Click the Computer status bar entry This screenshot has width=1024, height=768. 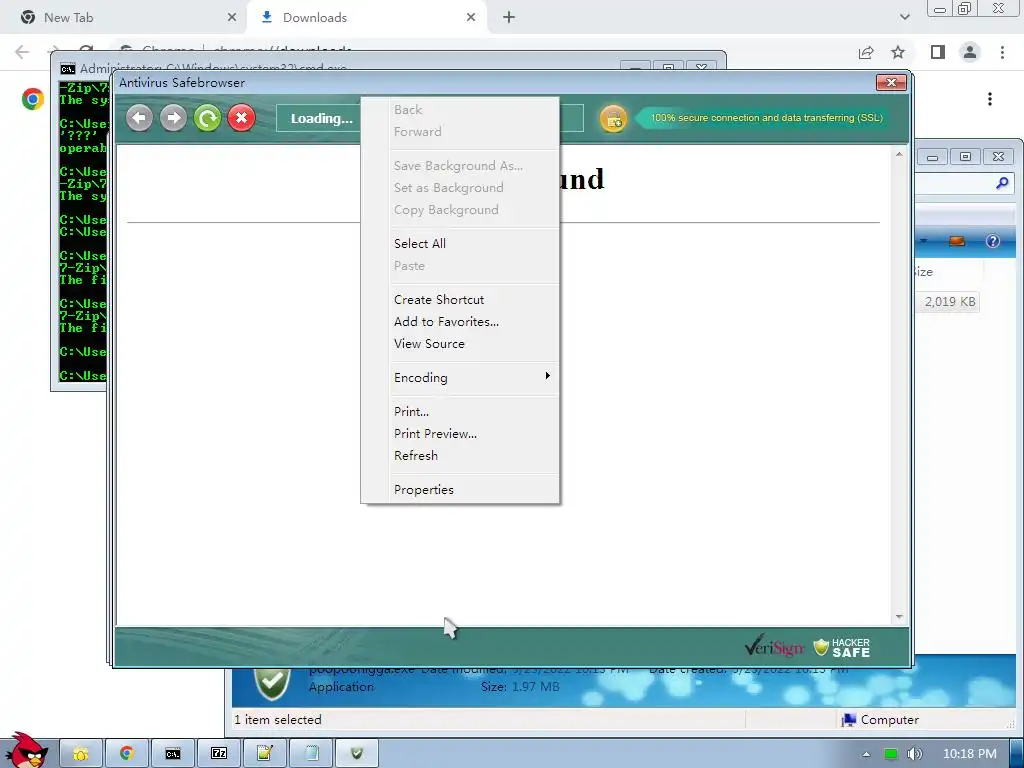pos(880,720)
